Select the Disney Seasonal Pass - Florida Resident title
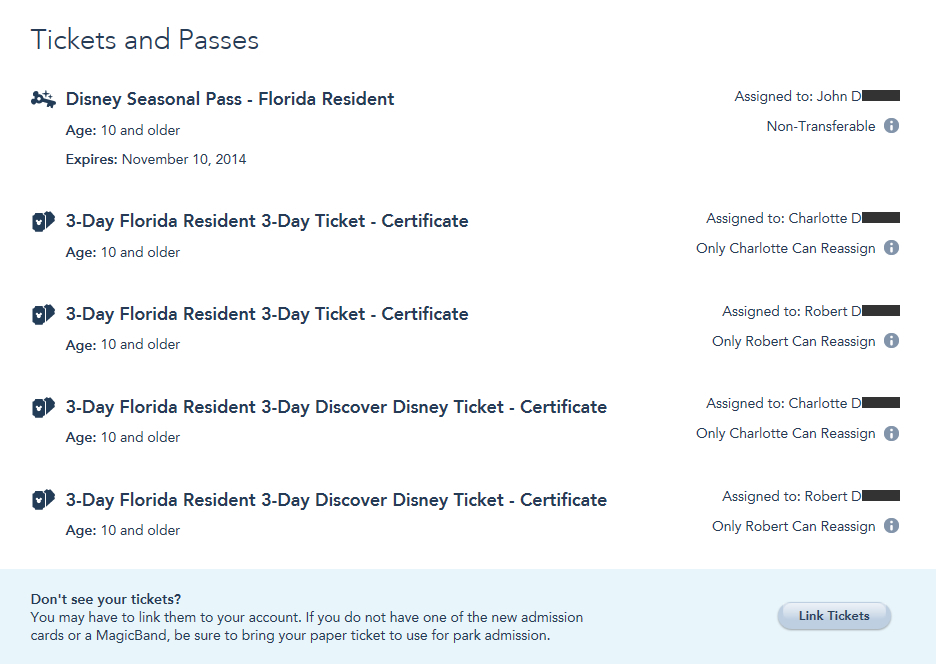Viewport: 936px width, 664px height. [230, 99]
